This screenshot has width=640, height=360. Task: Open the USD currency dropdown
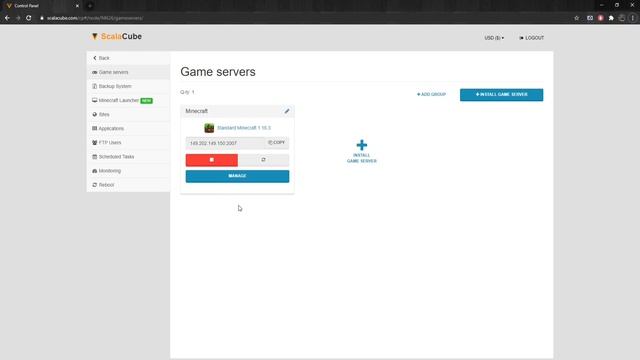click(x=494, y=38)
